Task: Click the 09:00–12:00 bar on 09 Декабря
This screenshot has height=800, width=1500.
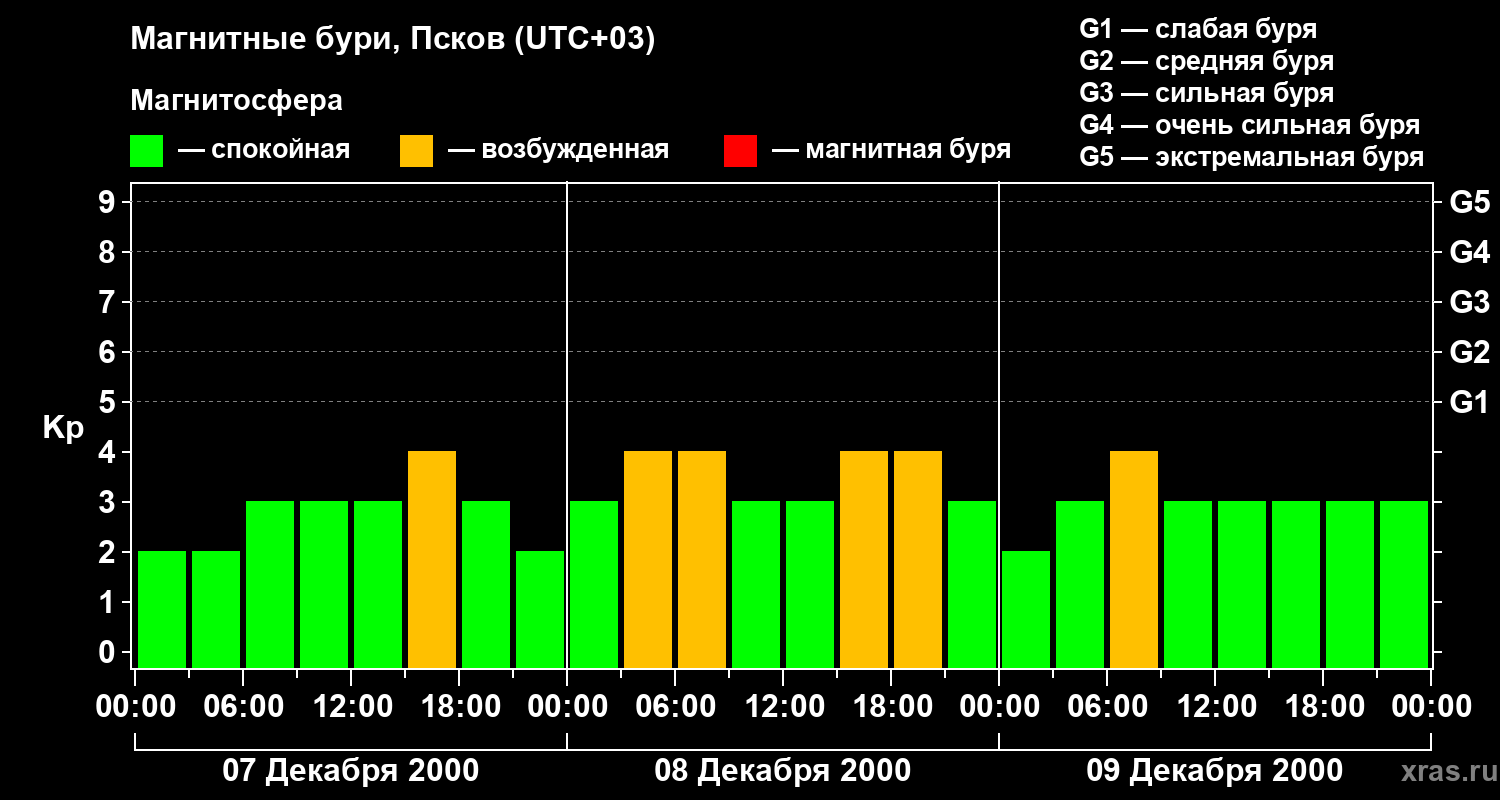Action: (1188, 584)
